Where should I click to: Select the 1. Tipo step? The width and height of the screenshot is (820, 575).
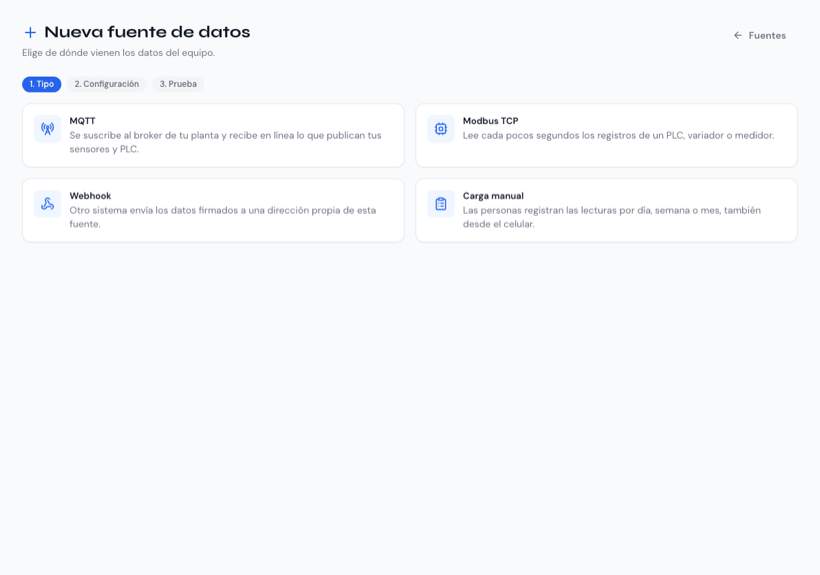tap(41, 84)
